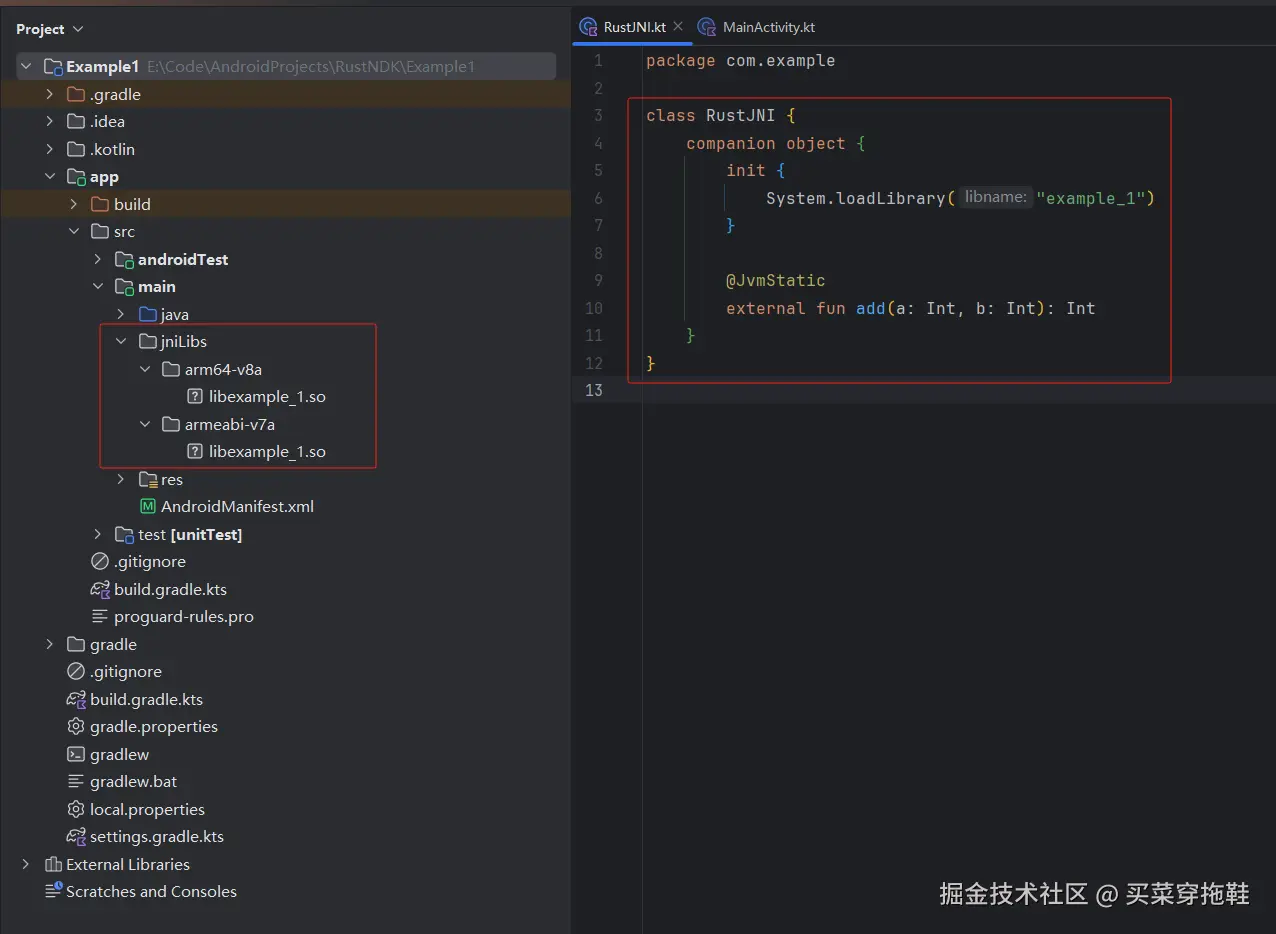Click the "example_1" string literal

pos(1090,198)
